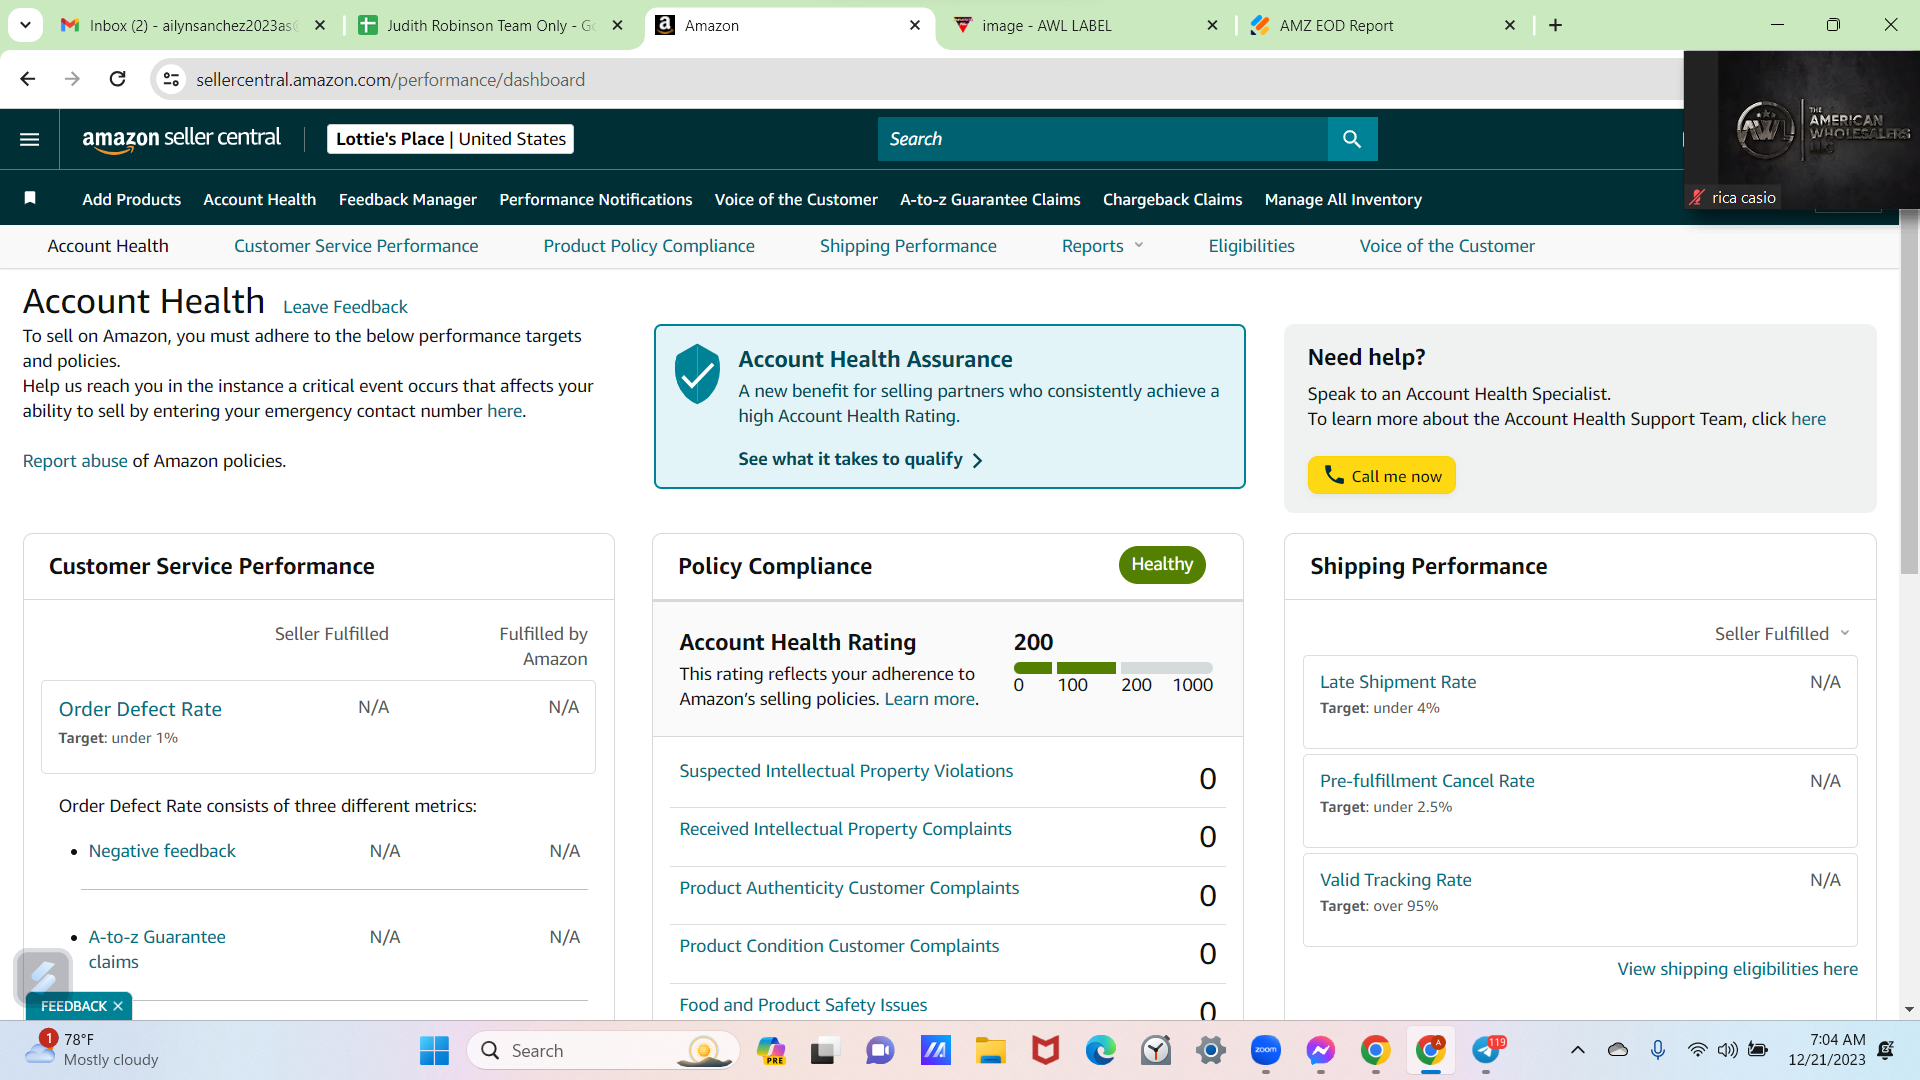
Task: Open Manage All Inventory in navigation
Action: pos(1343,199)
